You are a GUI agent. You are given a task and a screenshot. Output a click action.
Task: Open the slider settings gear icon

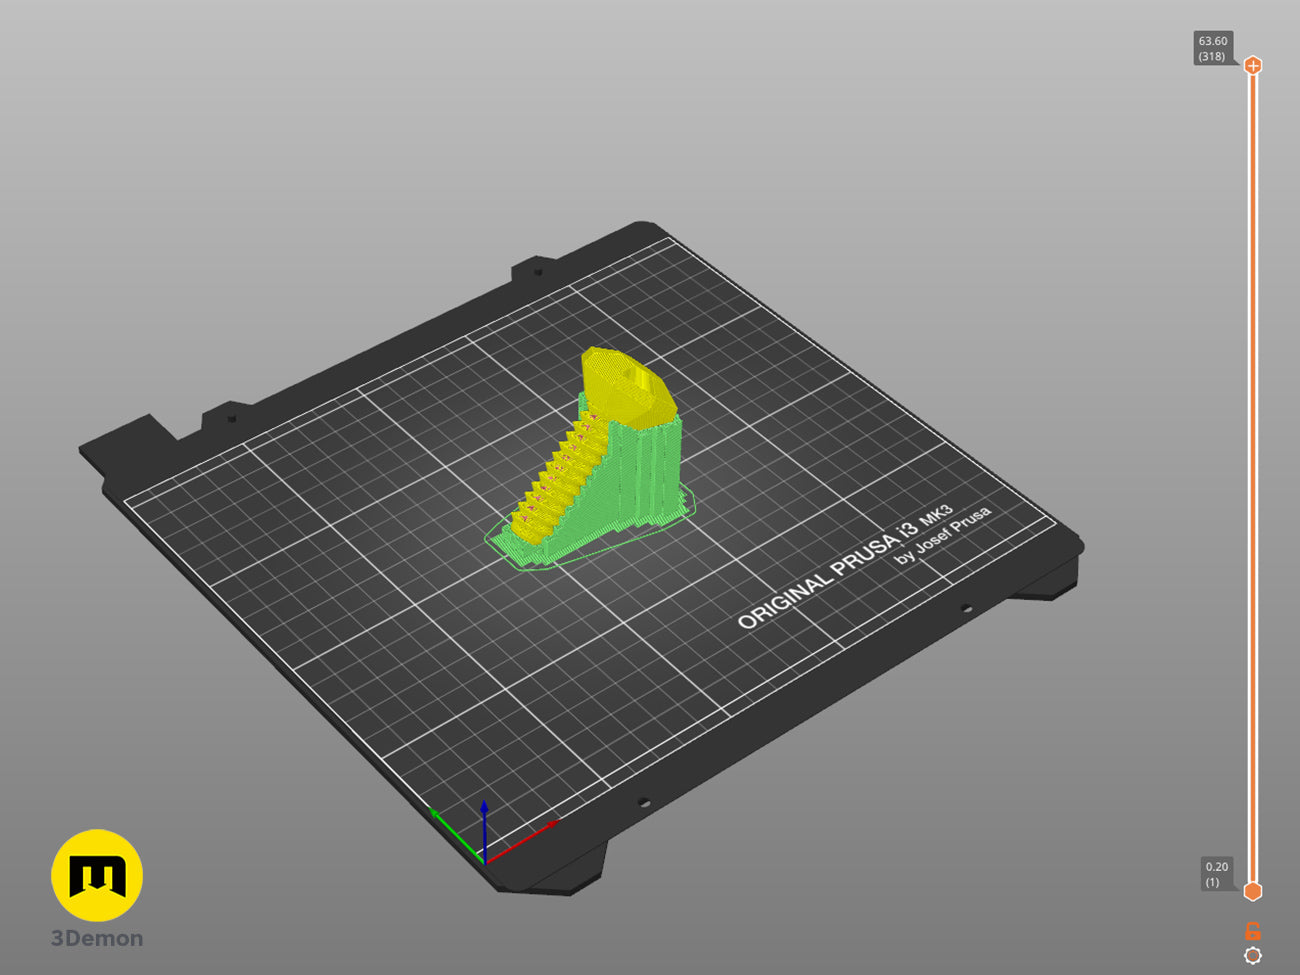[x=1252, y=955]
